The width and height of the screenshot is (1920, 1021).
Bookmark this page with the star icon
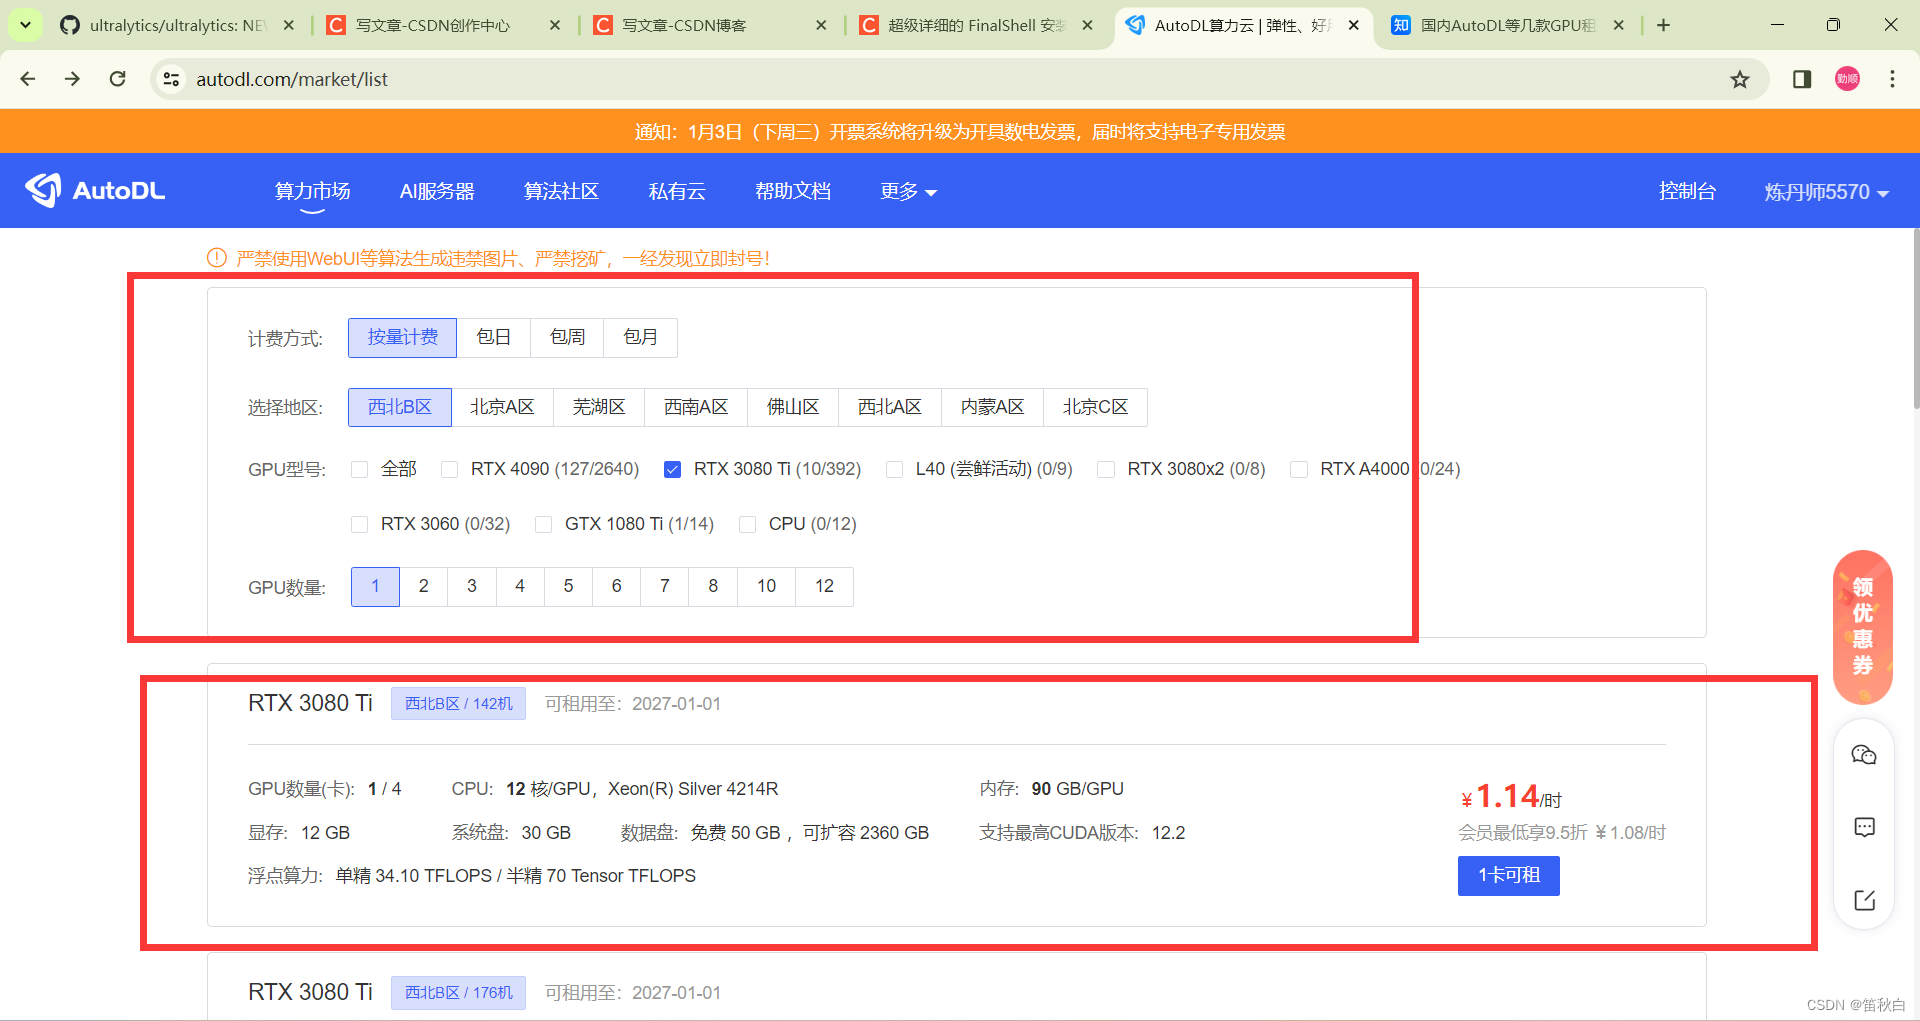[1740, 79]
